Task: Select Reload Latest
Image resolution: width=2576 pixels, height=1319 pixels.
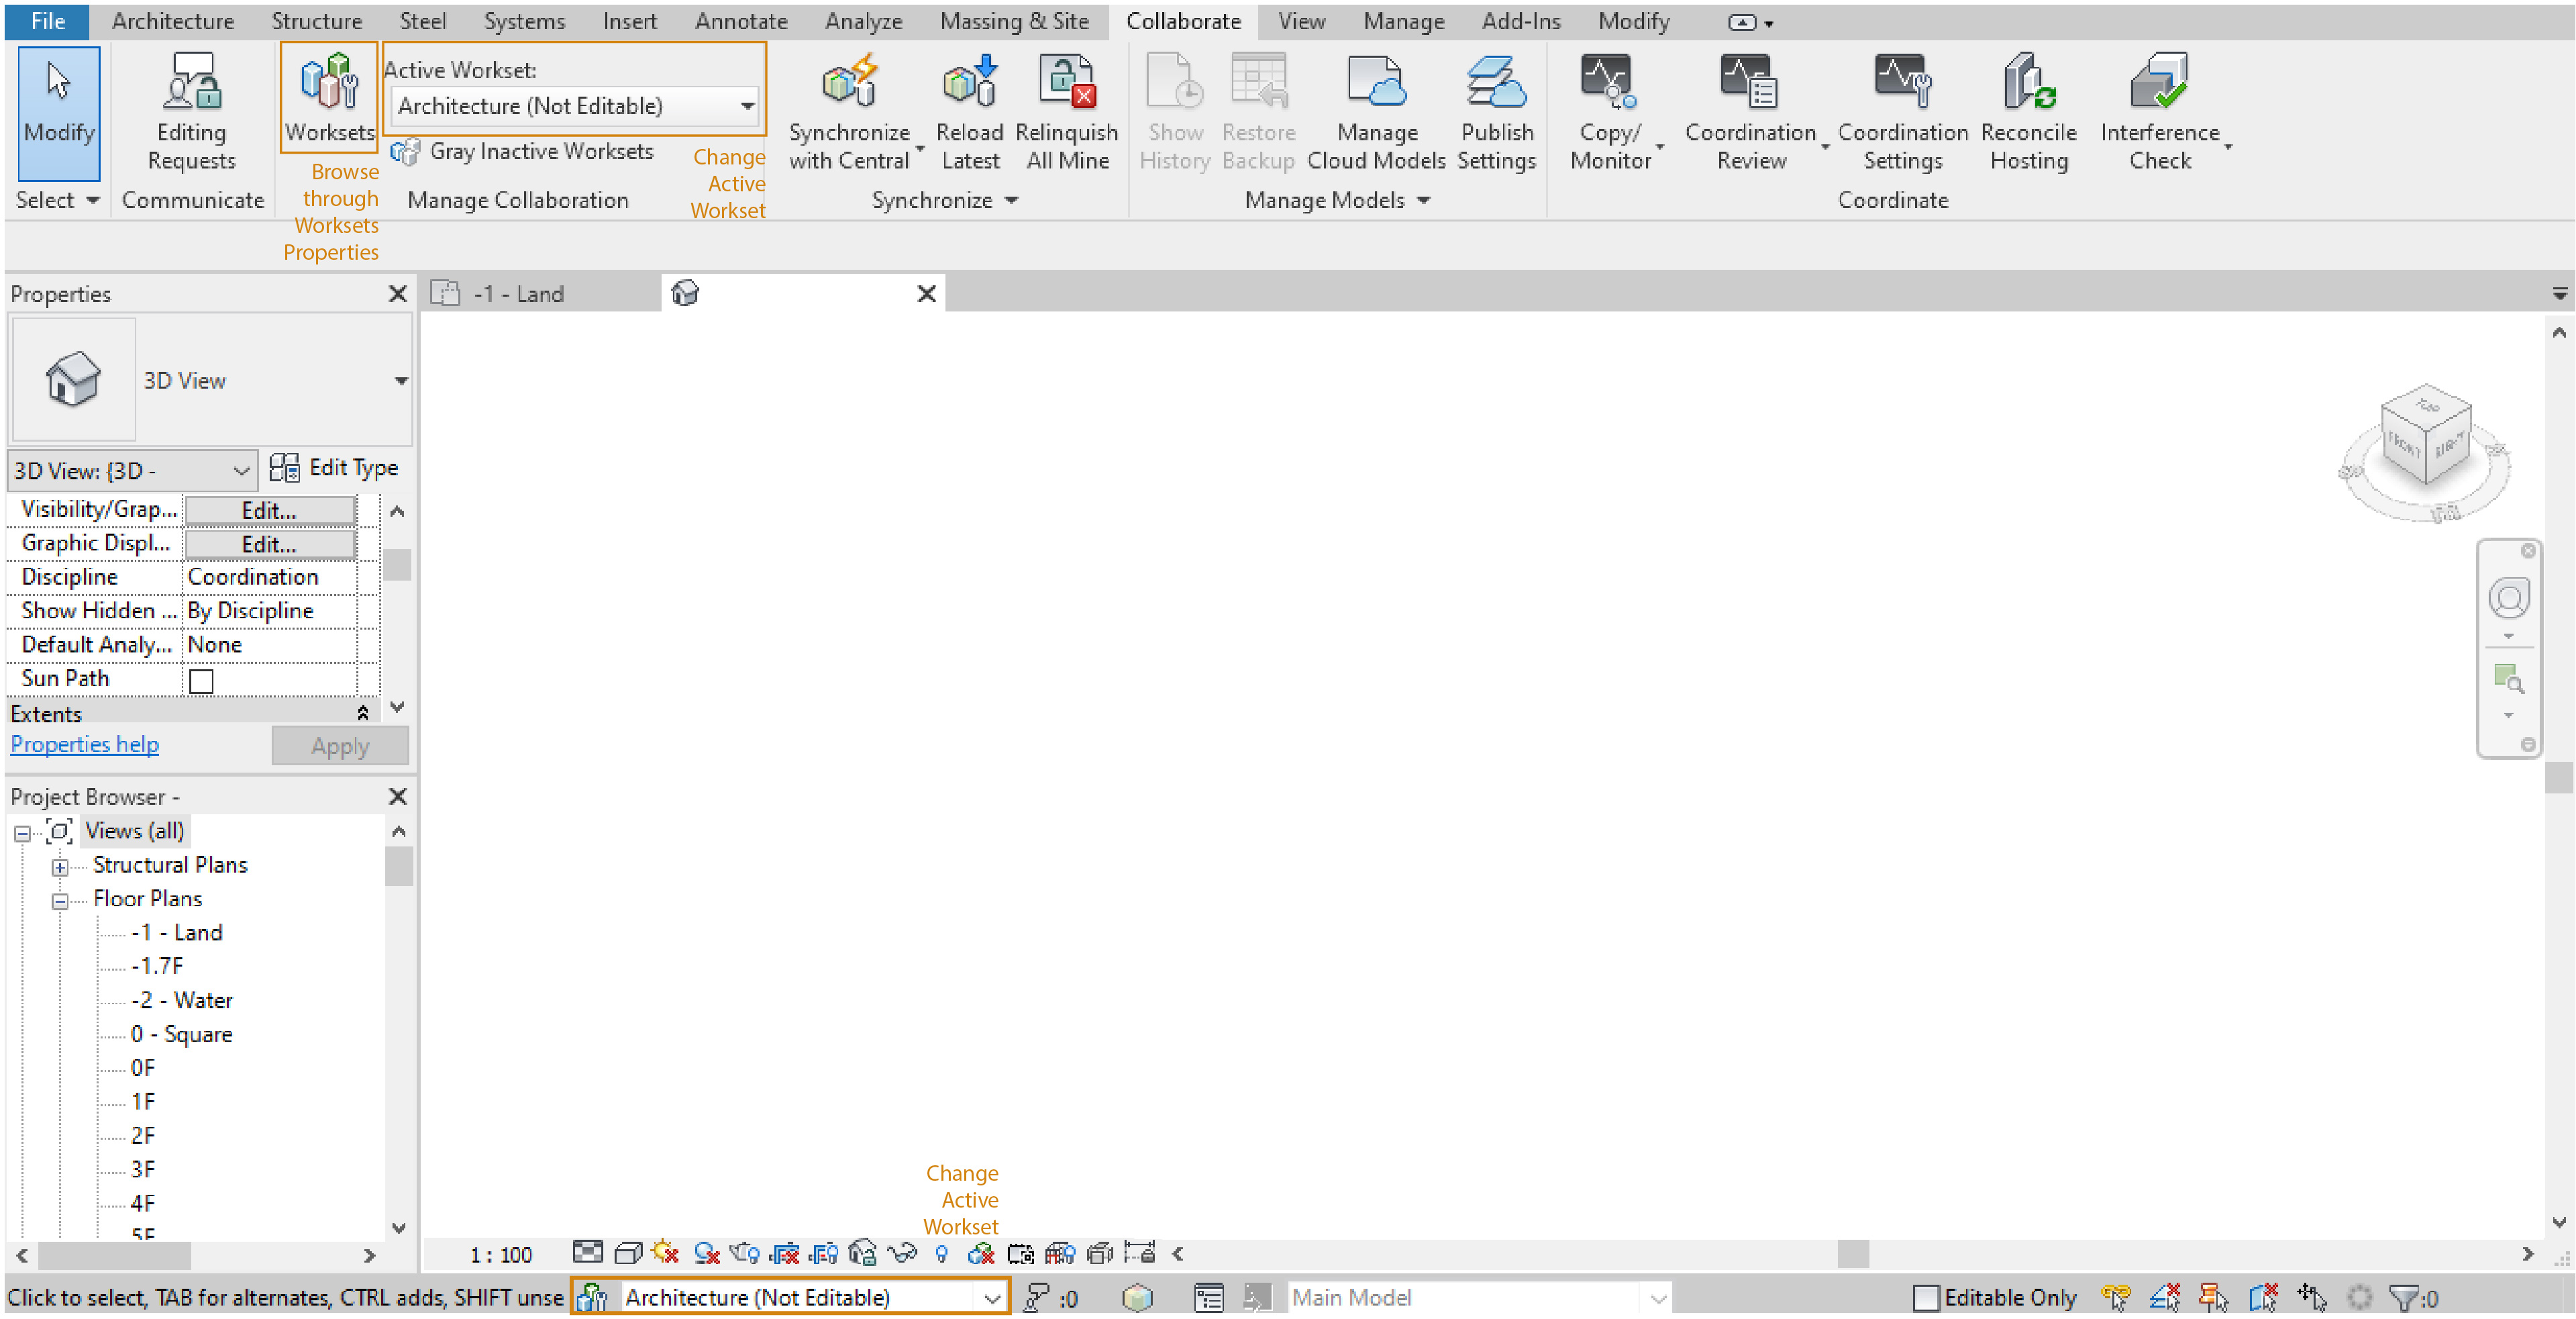Action: pos(967,110)
